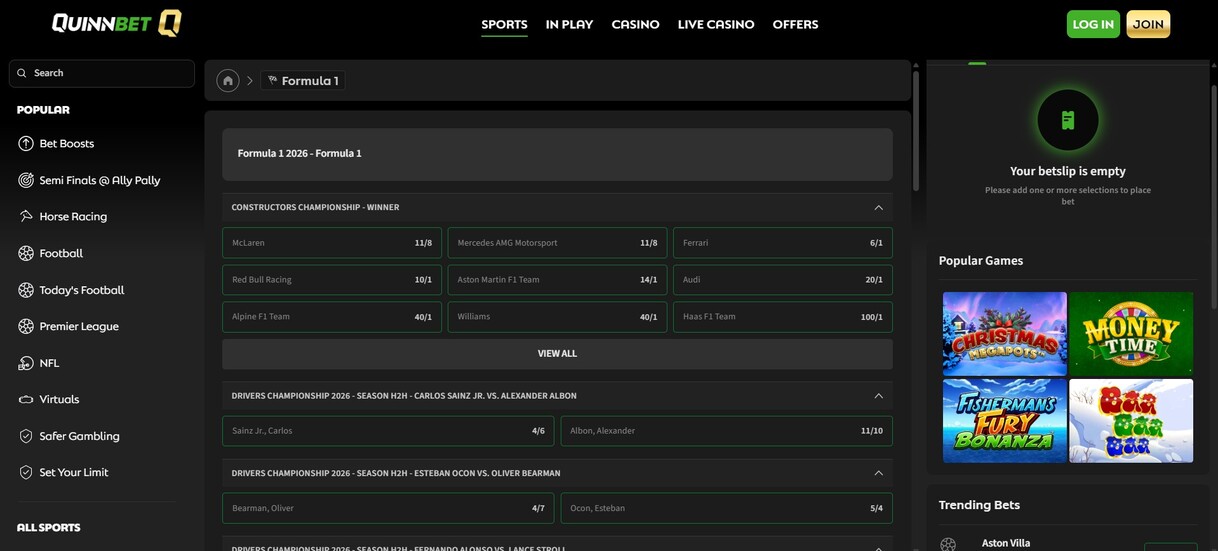Collapse Constructors Championship - Winner section
The height and width of the screenshot is (551, 1218).
pos(879,207)
